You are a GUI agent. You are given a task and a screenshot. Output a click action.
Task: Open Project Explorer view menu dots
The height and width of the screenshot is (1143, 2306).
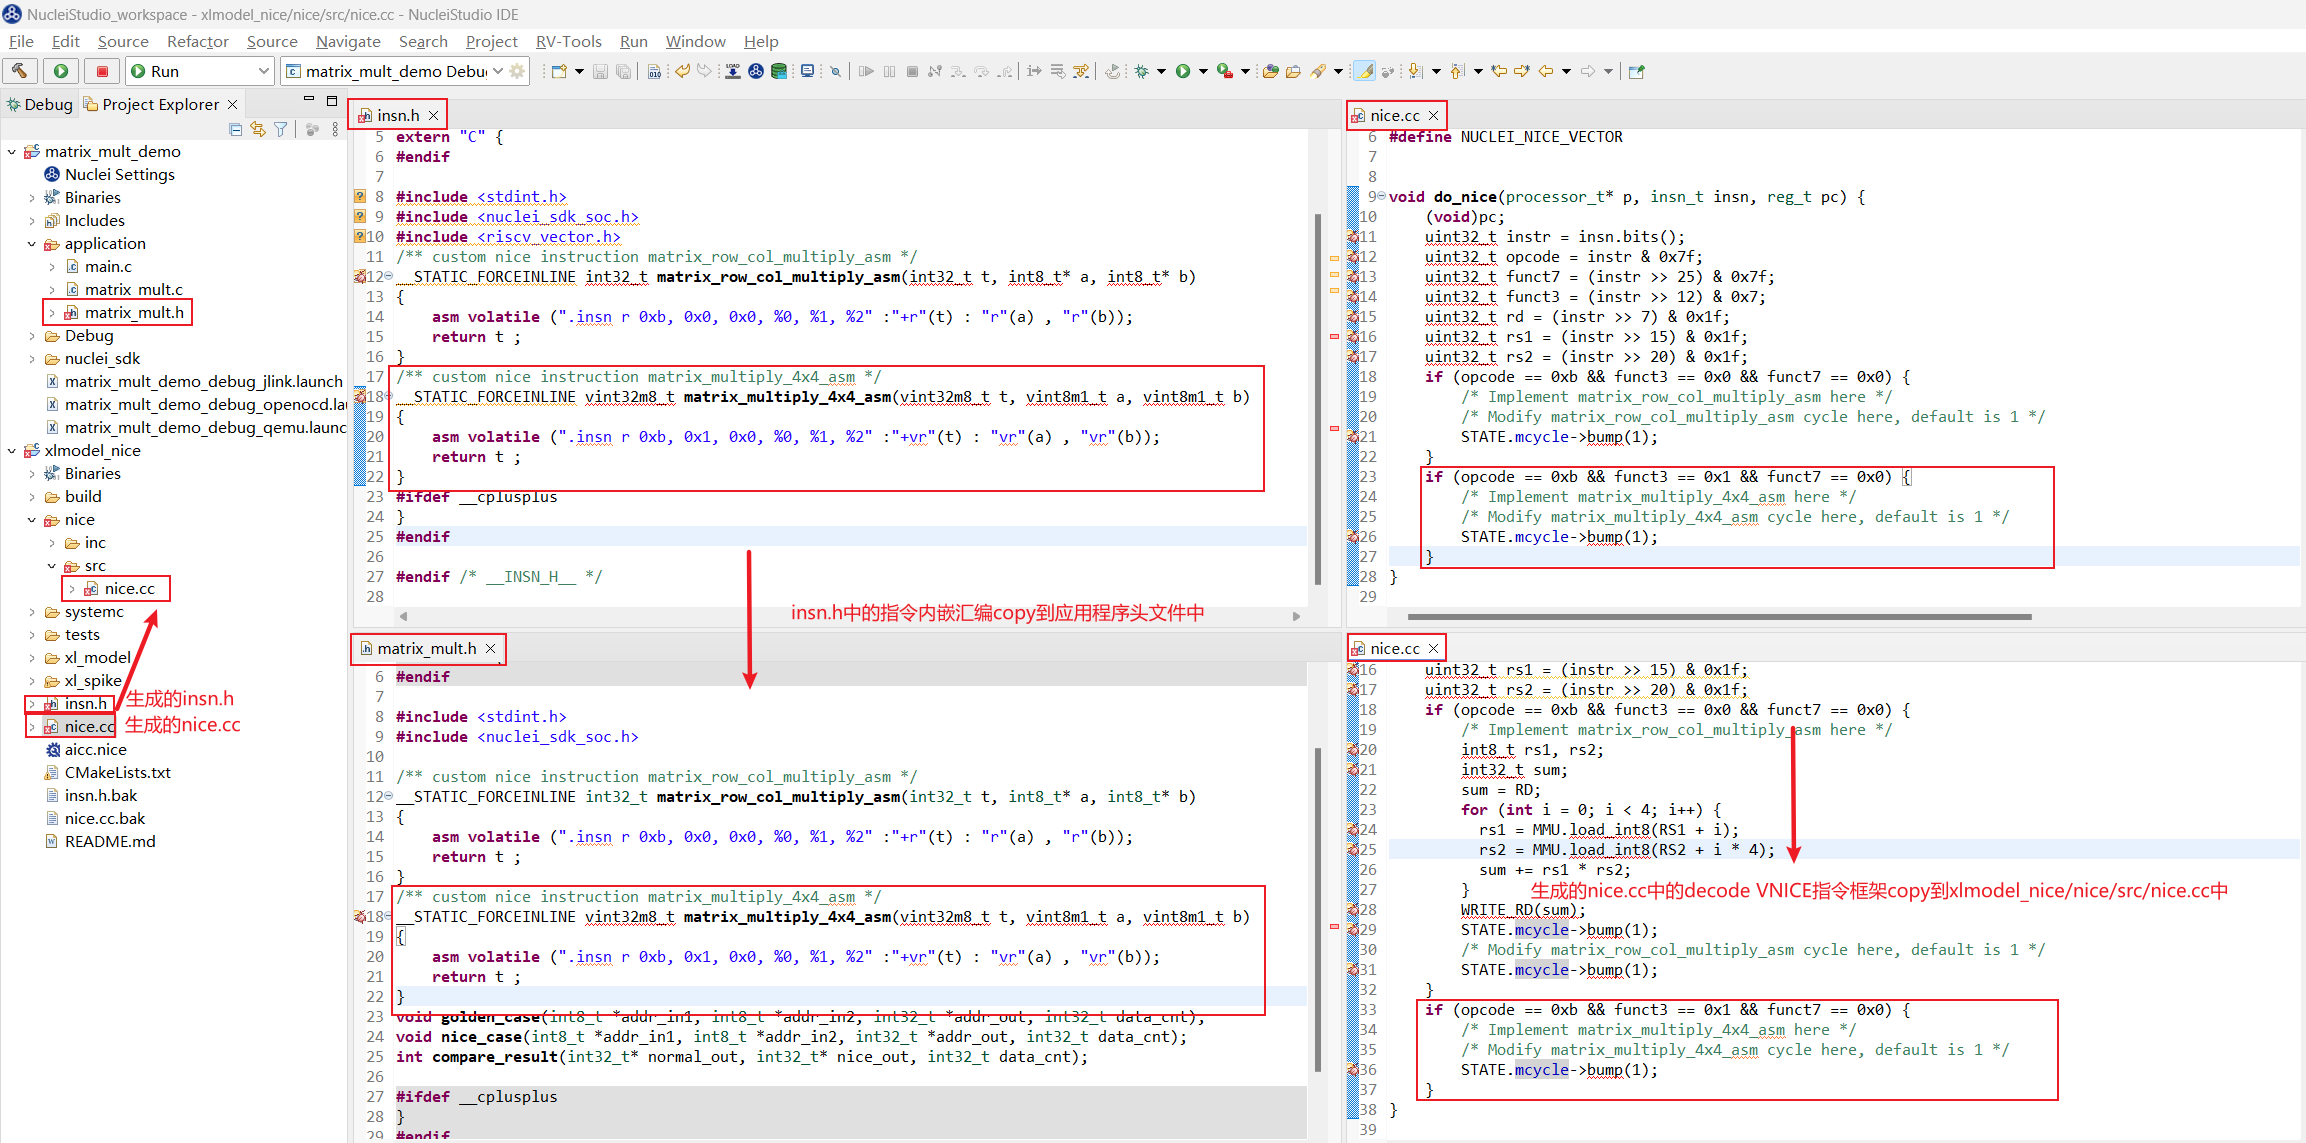click(x=335, y=129)
